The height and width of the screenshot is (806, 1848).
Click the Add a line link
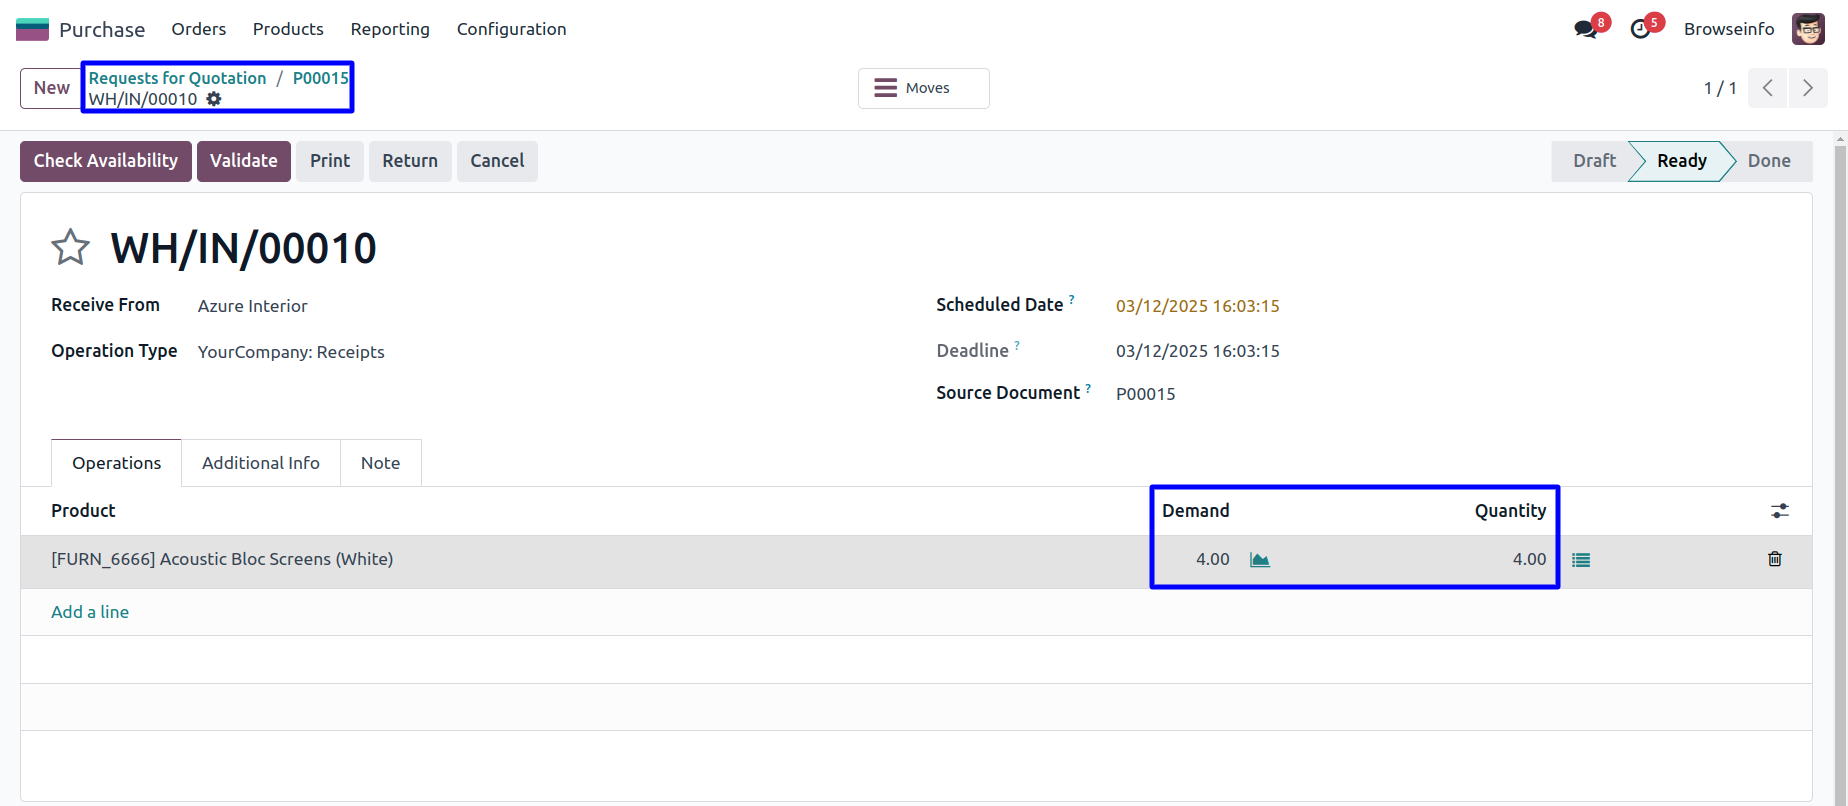point(90,612)
